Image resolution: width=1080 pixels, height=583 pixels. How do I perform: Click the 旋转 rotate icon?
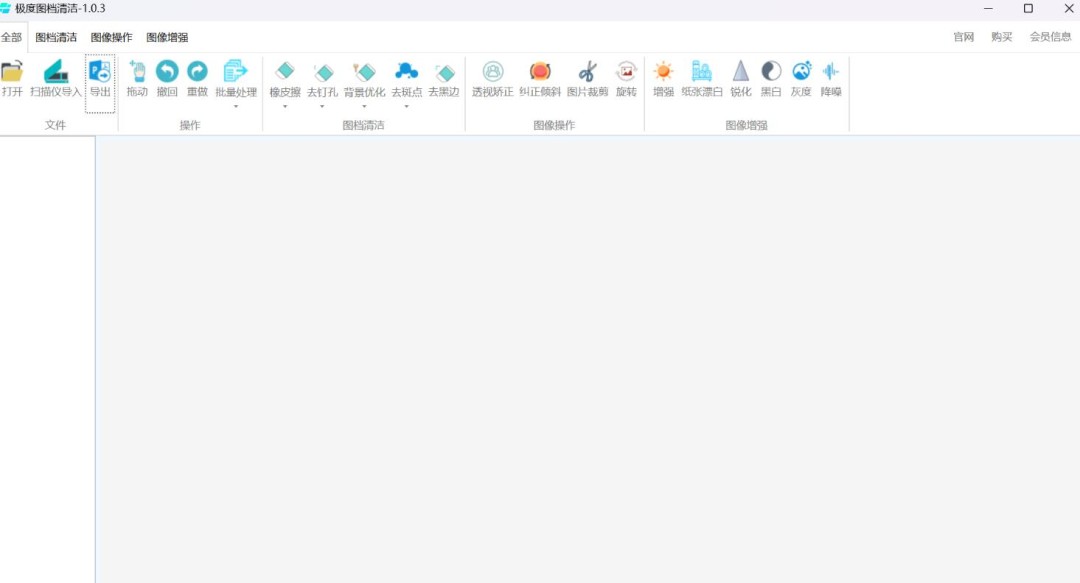tap(626, 72)
